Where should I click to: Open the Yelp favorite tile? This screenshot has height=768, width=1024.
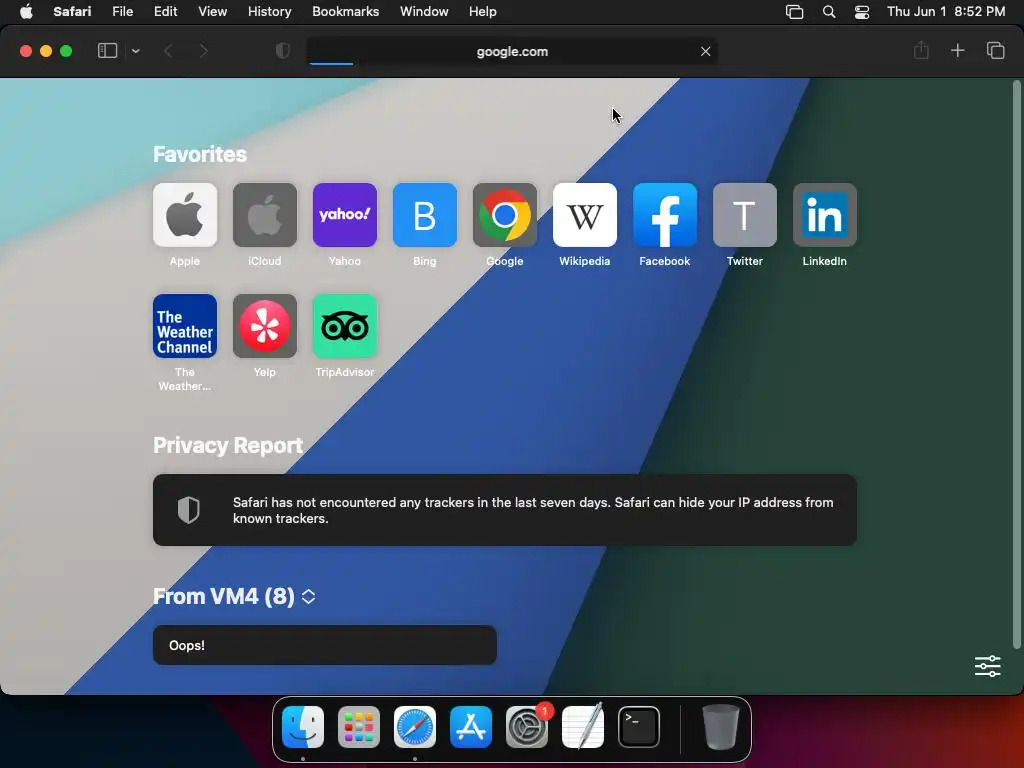[264, 326]
